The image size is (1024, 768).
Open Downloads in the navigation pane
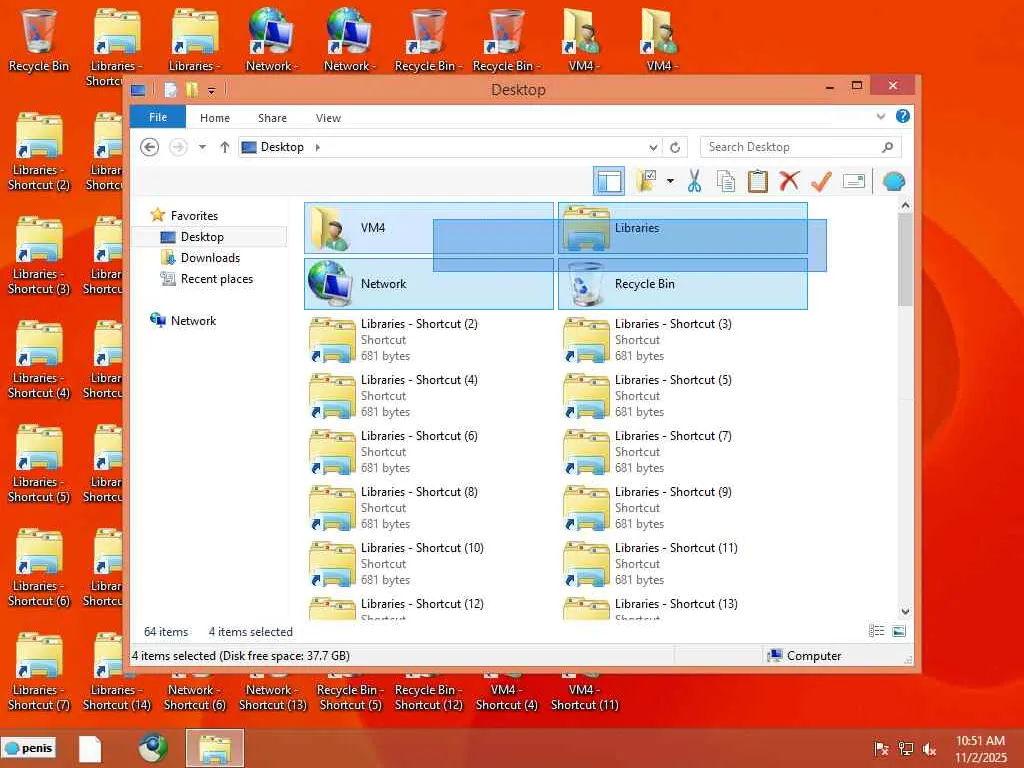tap(210, 258)
